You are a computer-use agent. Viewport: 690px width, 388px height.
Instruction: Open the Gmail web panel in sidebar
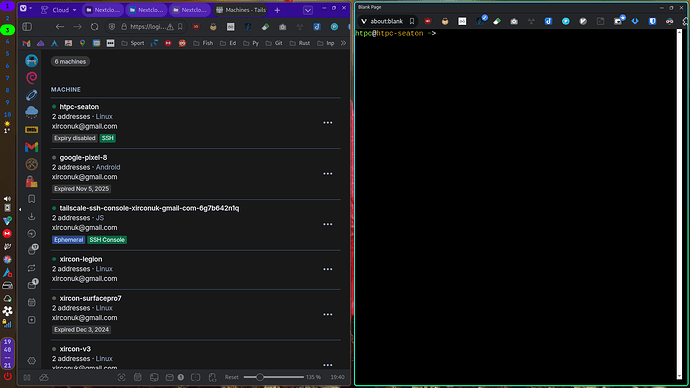32,147
